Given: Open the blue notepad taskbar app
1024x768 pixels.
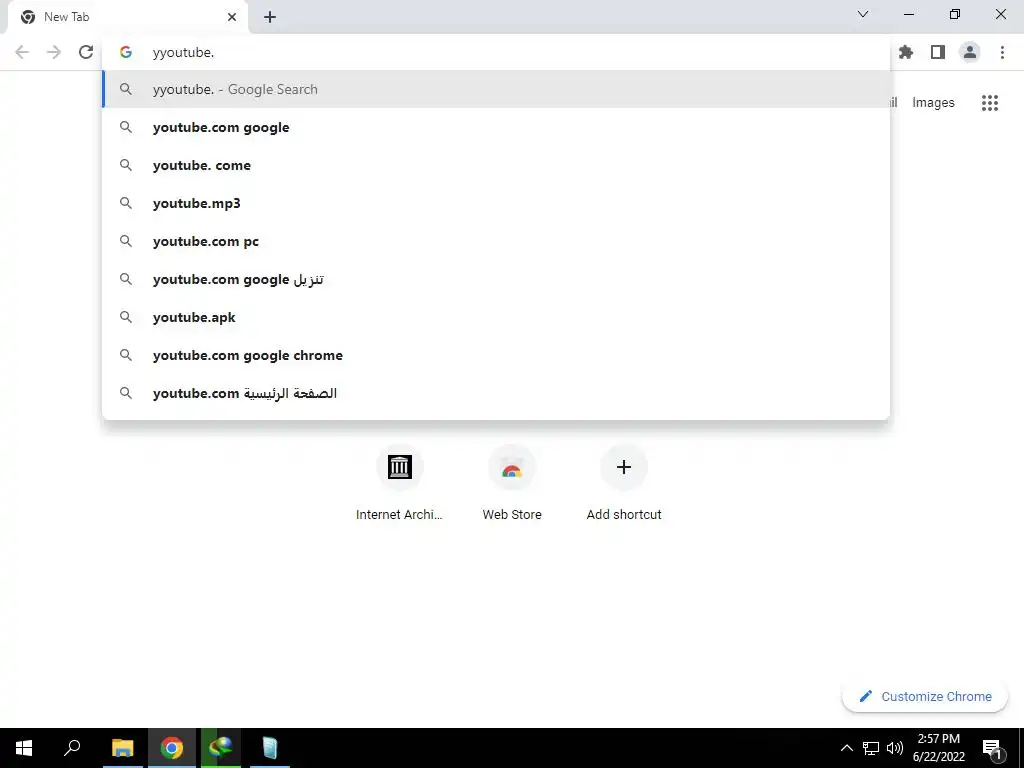Looking at the screenshot, I should 270,748.
